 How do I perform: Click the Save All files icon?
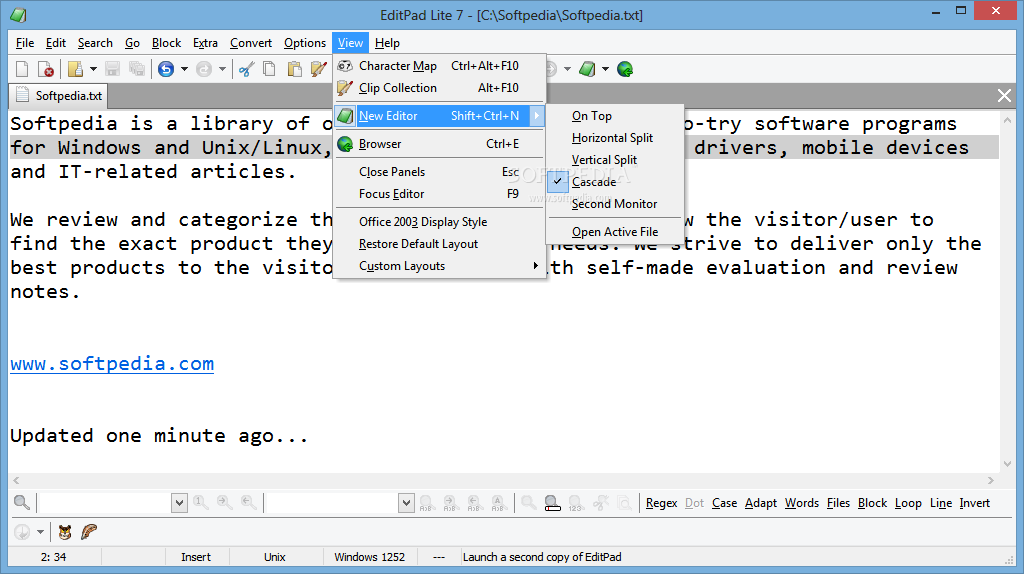136,69
